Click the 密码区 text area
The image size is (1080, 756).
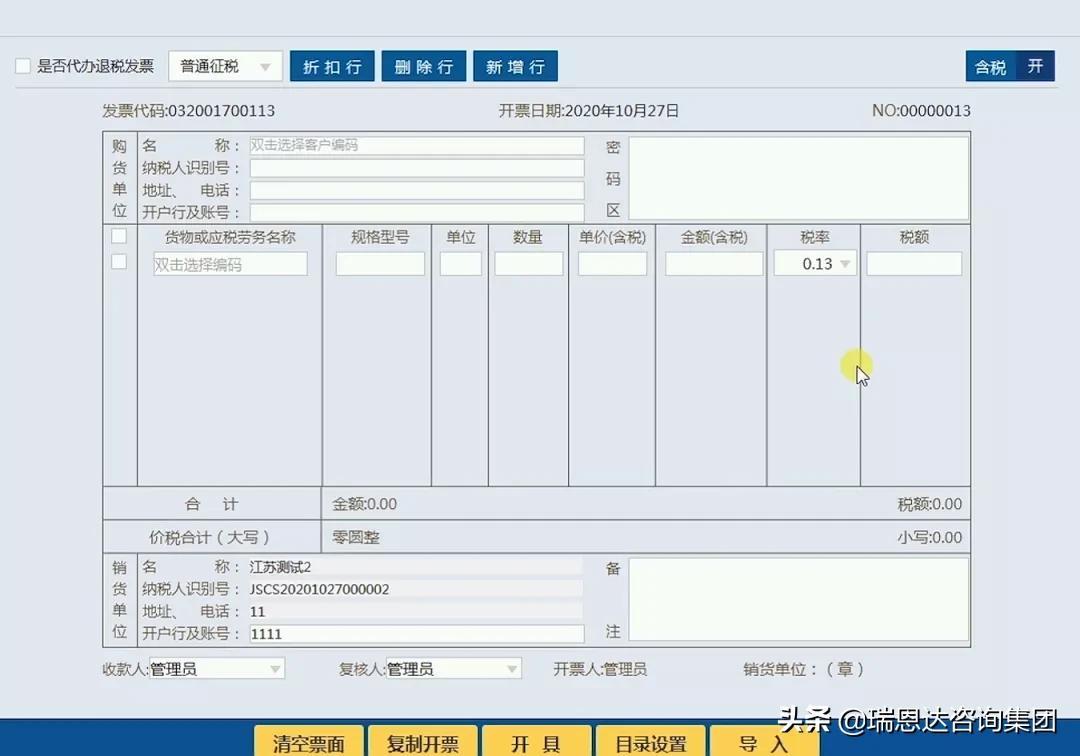(x=798, y=178)
